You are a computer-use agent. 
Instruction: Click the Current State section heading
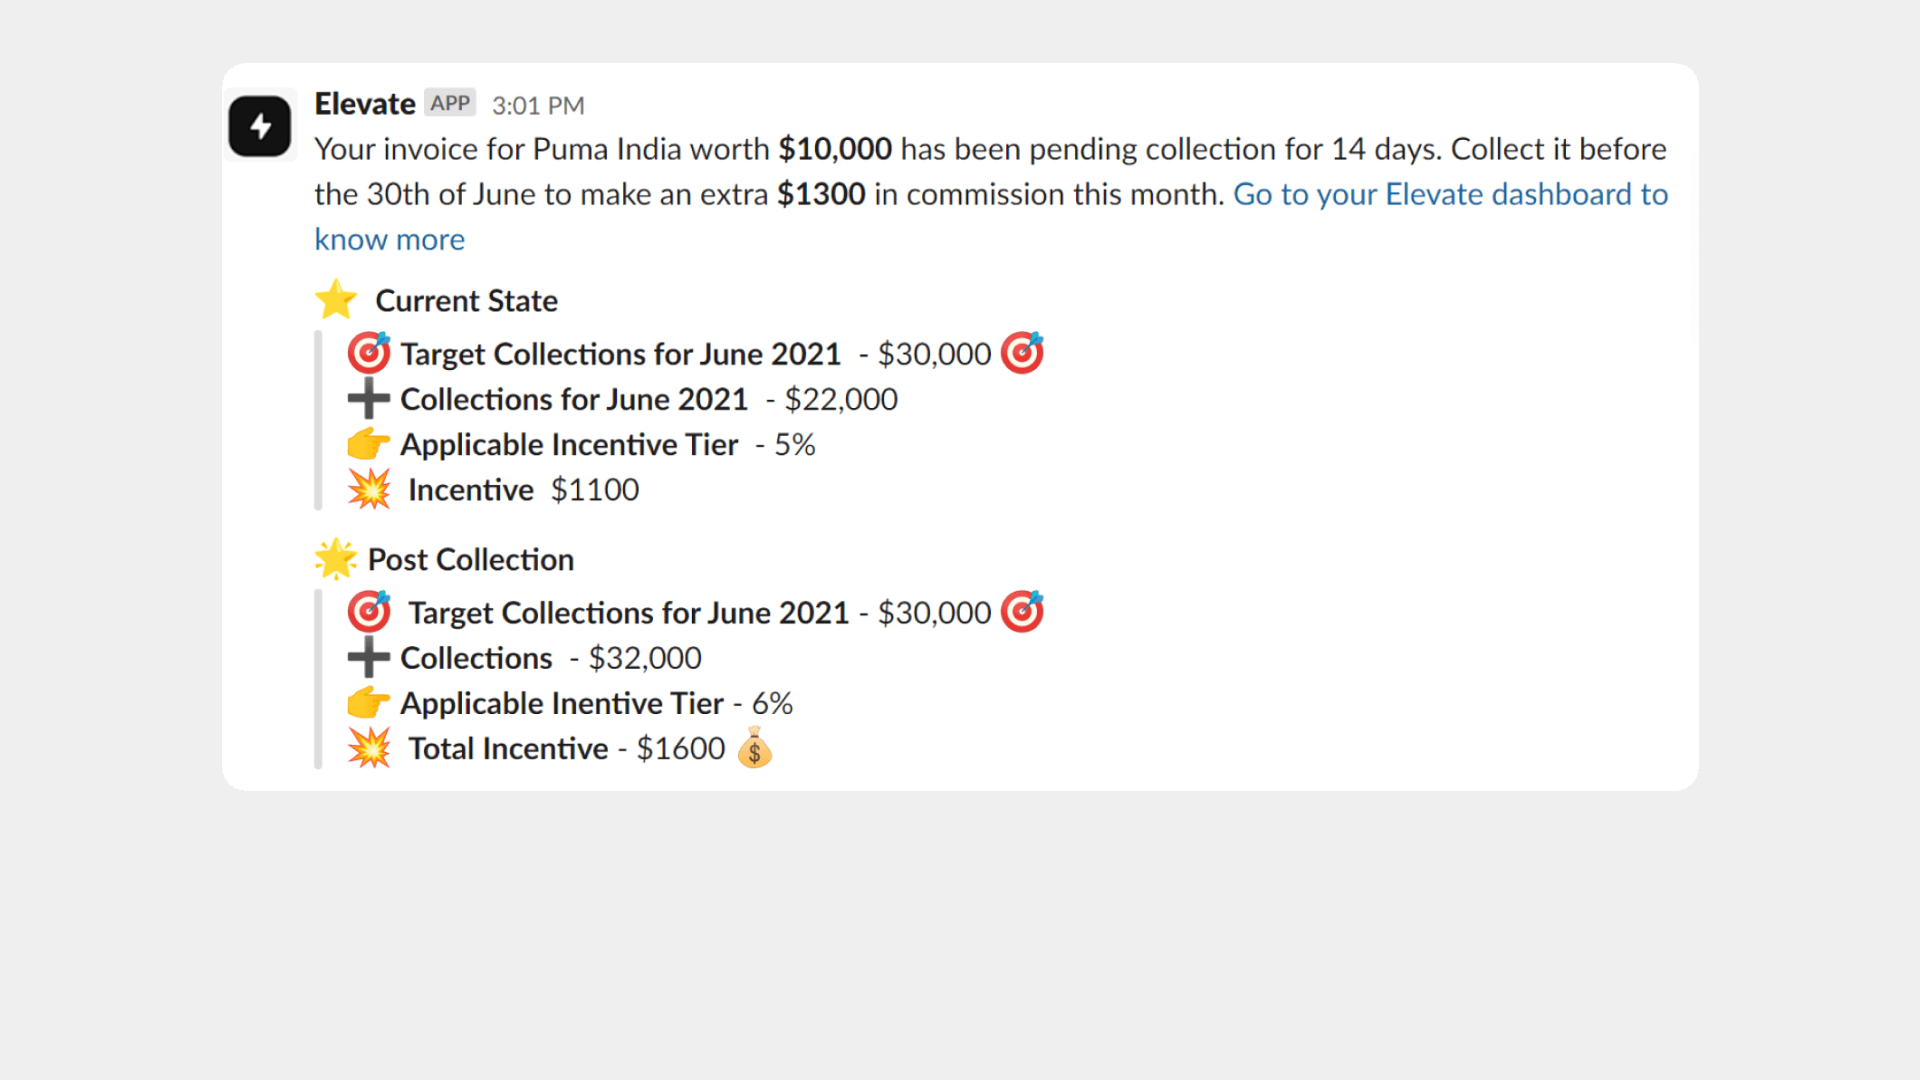click(x=466, y=300)
